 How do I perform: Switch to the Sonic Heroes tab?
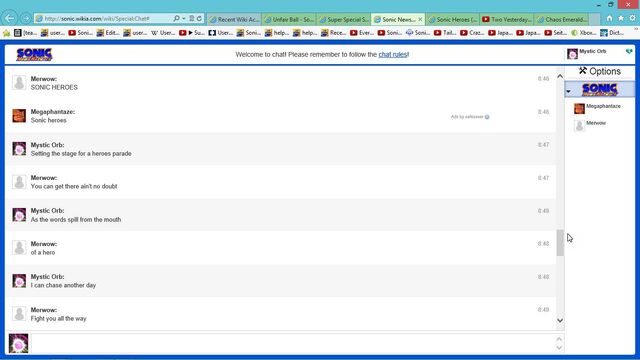(x=453, y=19)
